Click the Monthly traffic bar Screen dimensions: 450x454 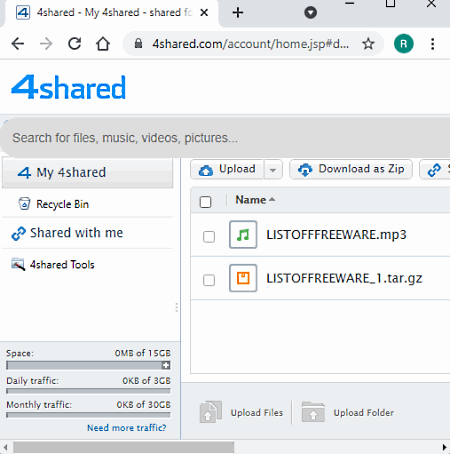tap(88, 415)
